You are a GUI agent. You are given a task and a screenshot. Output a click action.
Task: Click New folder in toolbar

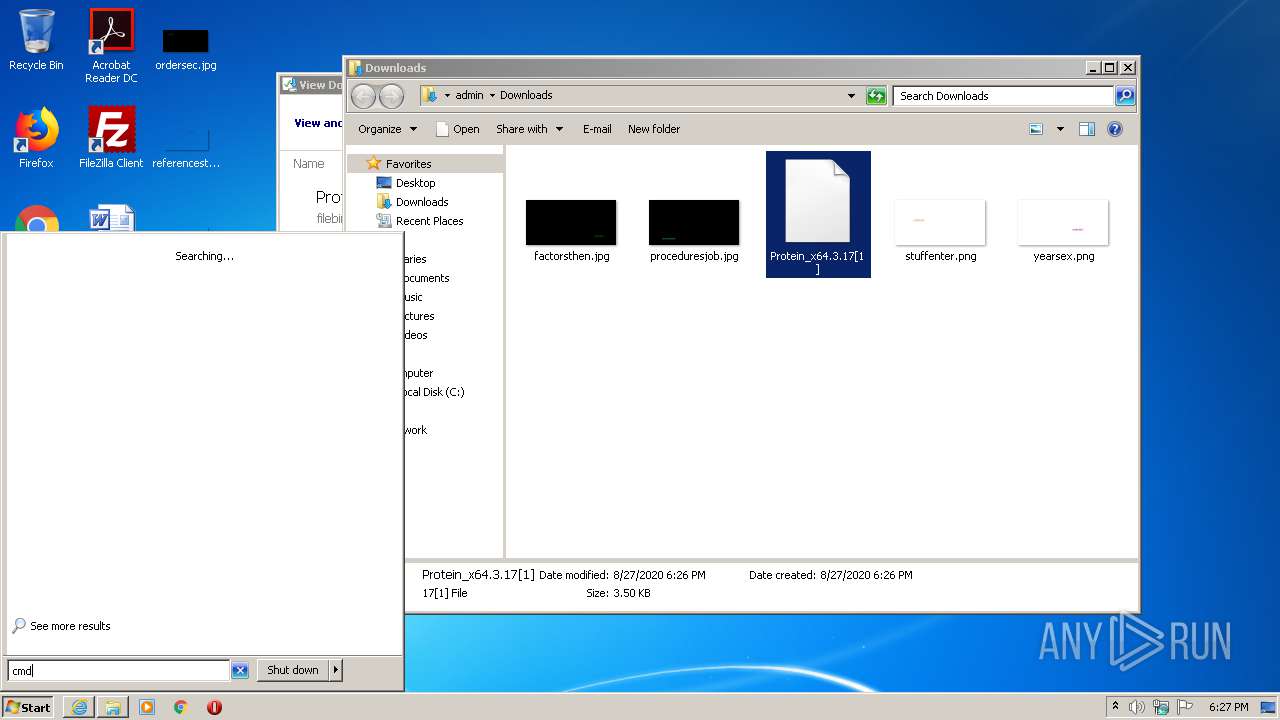click(x=654, y=129)
